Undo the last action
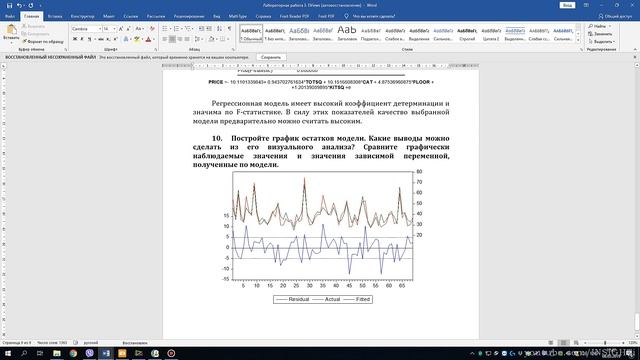 [x=19, y=5]
